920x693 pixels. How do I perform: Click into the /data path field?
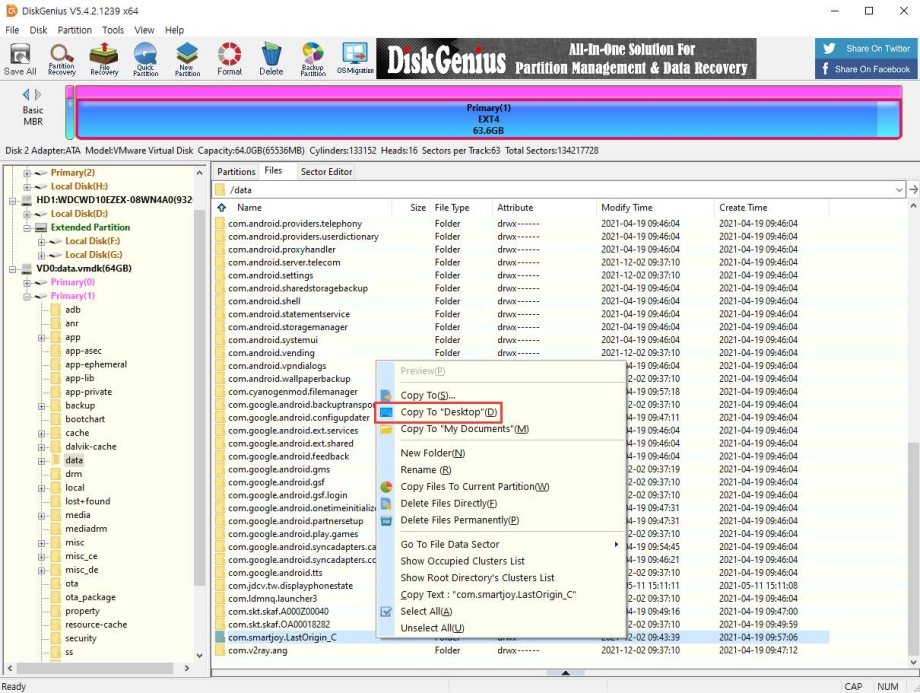point(557,190)
